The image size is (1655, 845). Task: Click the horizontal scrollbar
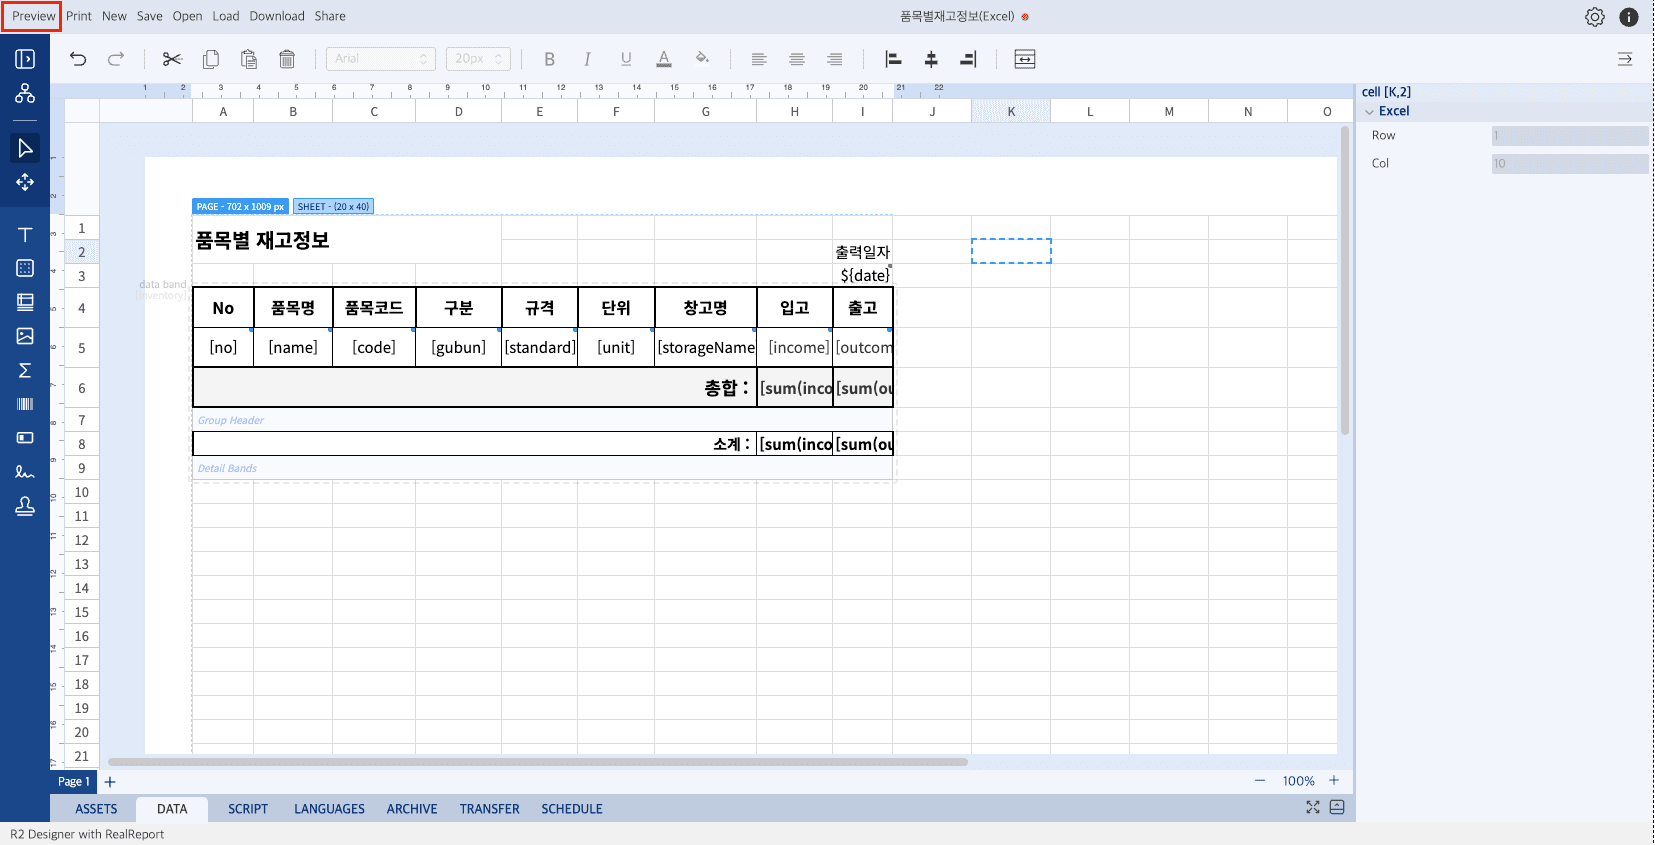pyautogui.click(x=538, y=762)
